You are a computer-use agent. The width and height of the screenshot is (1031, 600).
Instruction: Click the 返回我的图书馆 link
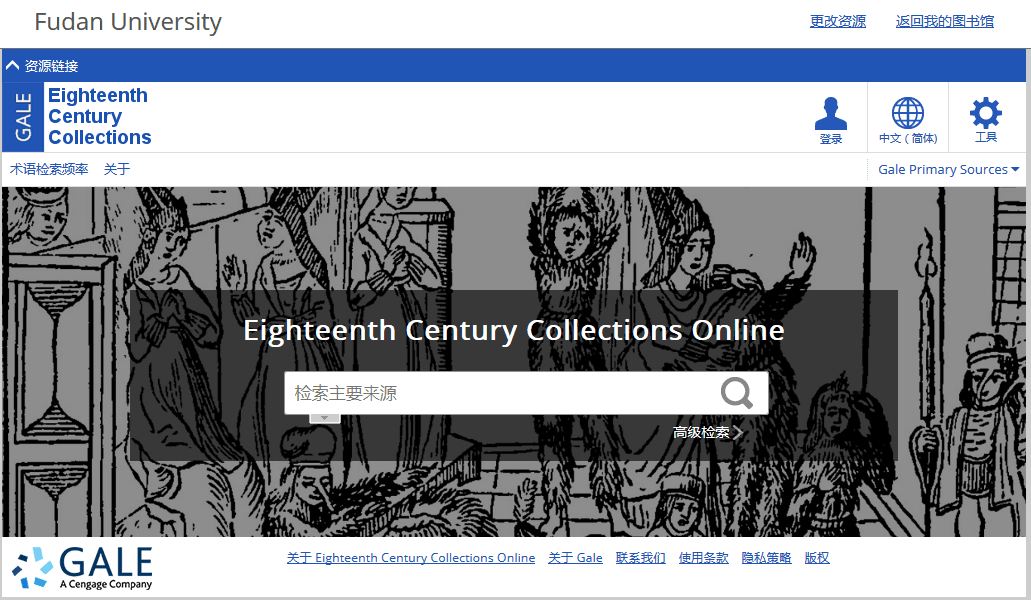(x=945, y=21)
